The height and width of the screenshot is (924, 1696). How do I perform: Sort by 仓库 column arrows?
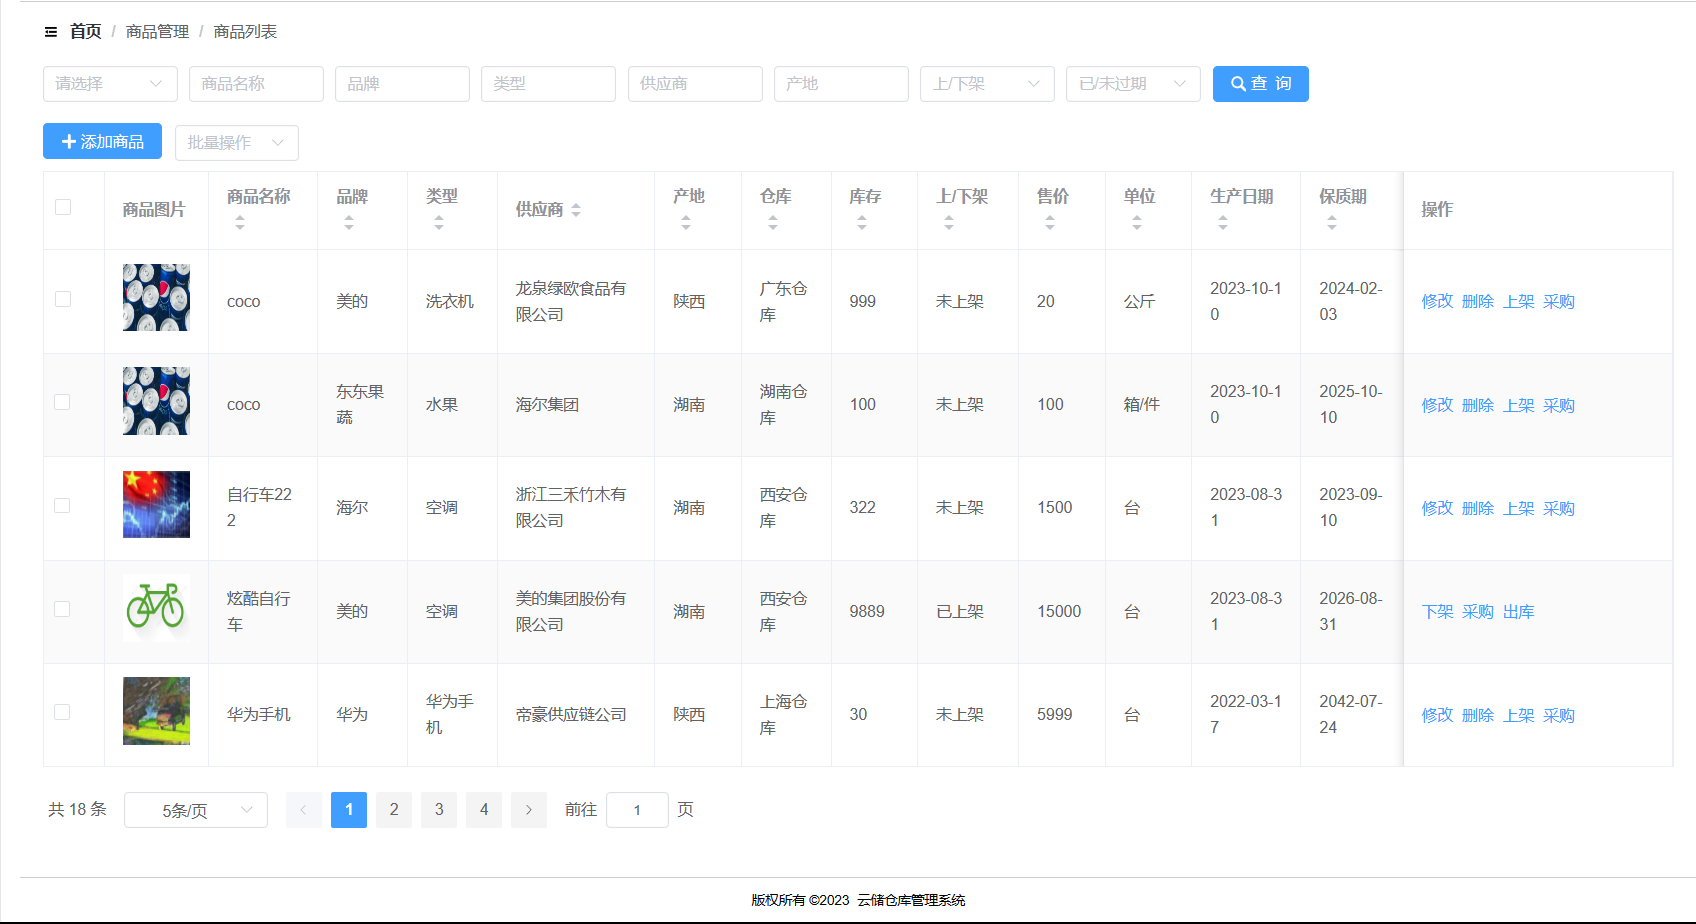773,223
